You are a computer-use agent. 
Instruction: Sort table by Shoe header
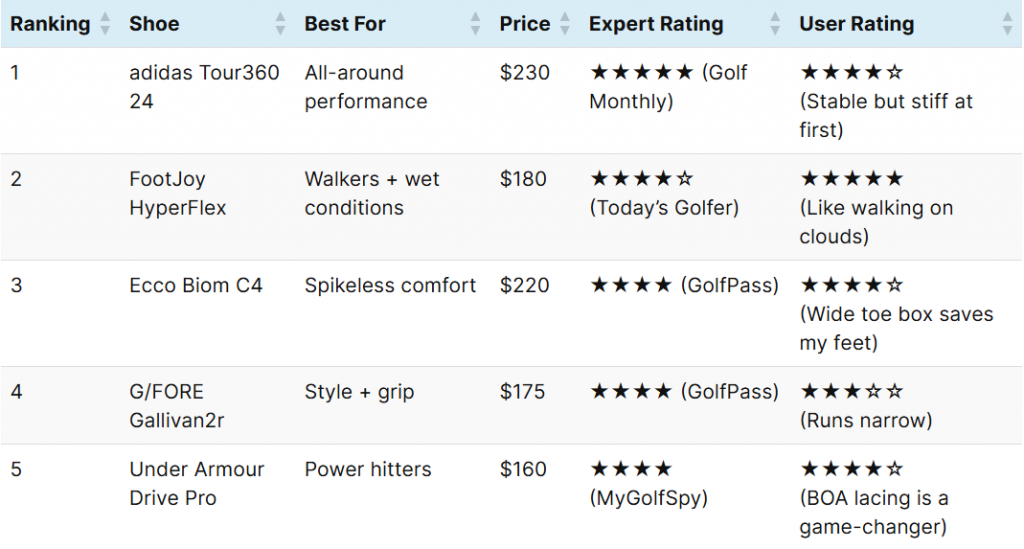pyautogui.click(x=154, y=24)
